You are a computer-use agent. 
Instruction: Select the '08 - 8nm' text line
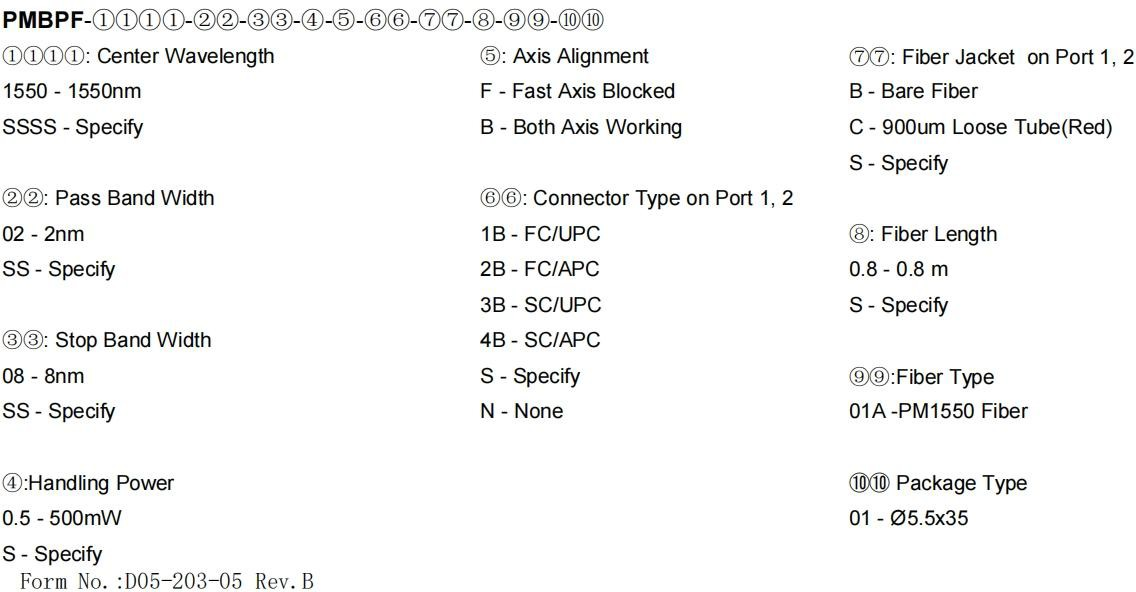44,376
